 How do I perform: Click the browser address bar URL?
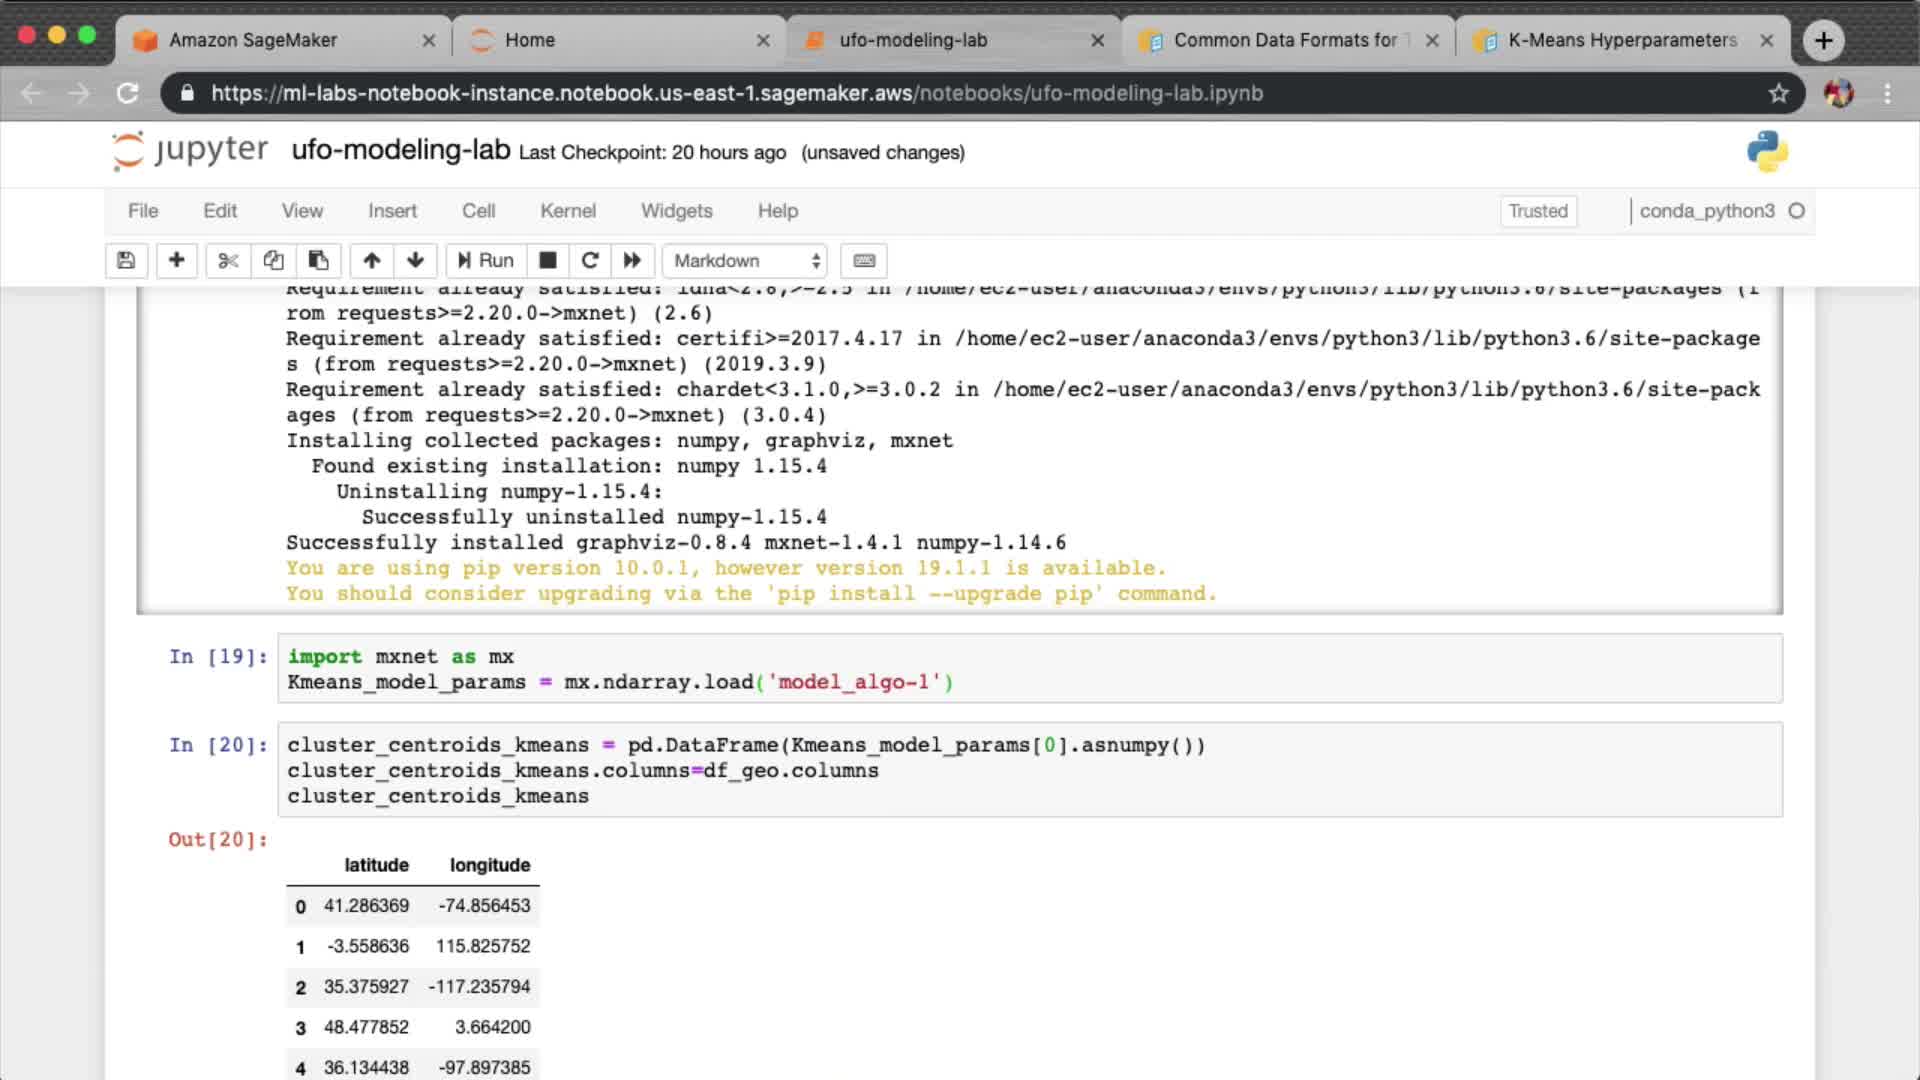click(736, 93)
